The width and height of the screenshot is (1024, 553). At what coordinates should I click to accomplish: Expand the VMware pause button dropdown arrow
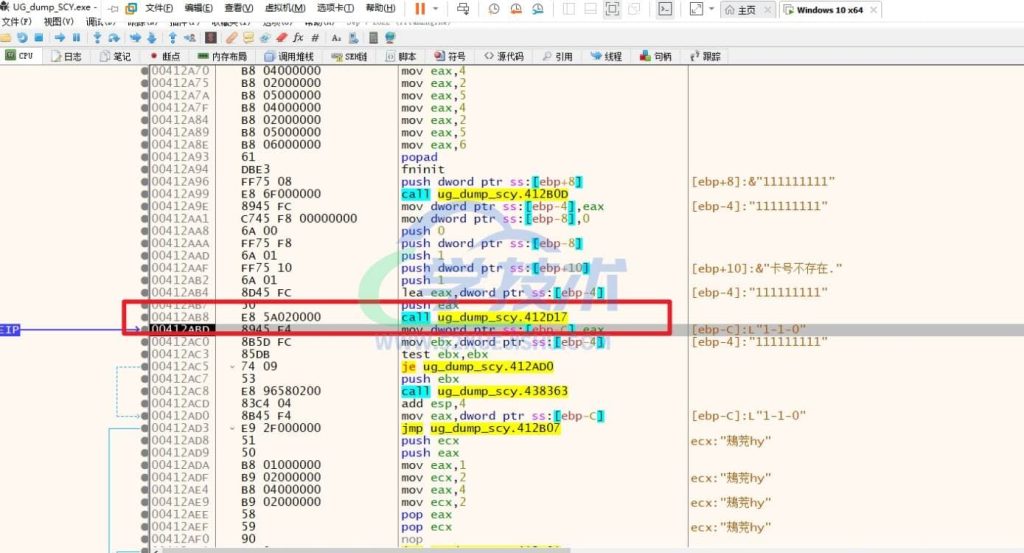437,8
